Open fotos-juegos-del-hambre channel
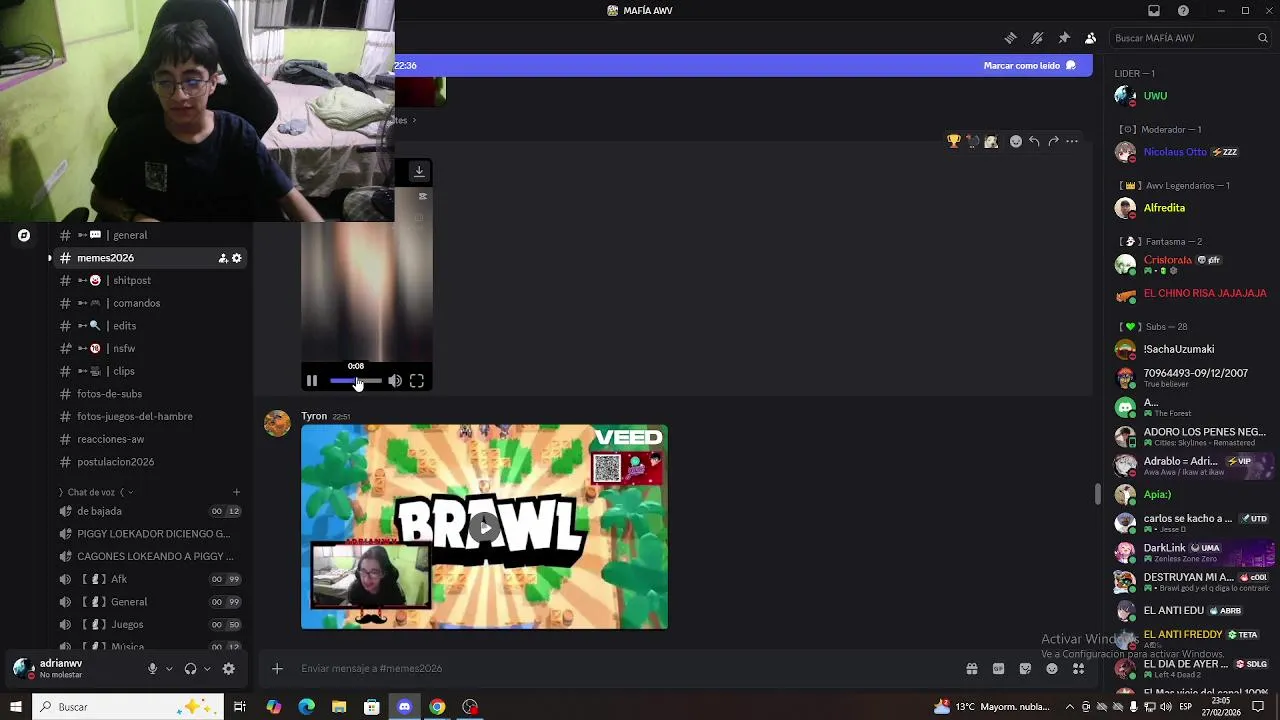 pyautogui.click(x=150, y=417)
